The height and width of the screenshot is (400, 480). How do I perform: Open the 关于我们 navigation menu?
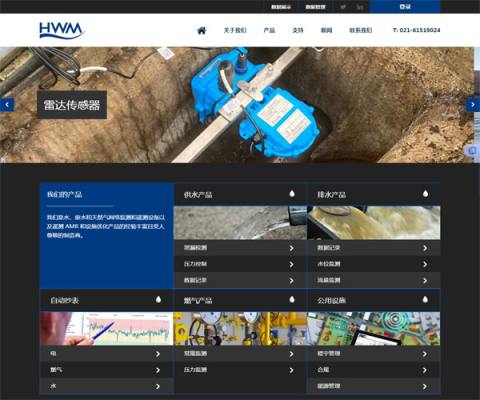tap(235, 30)
